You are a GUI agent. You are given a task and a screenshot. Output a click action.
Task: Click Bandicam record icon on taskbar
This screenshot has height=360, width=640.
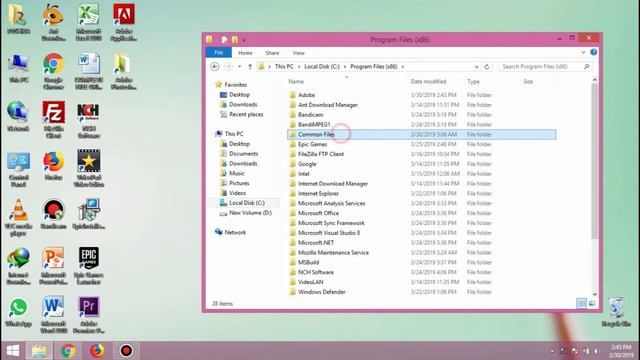point(126,351)
